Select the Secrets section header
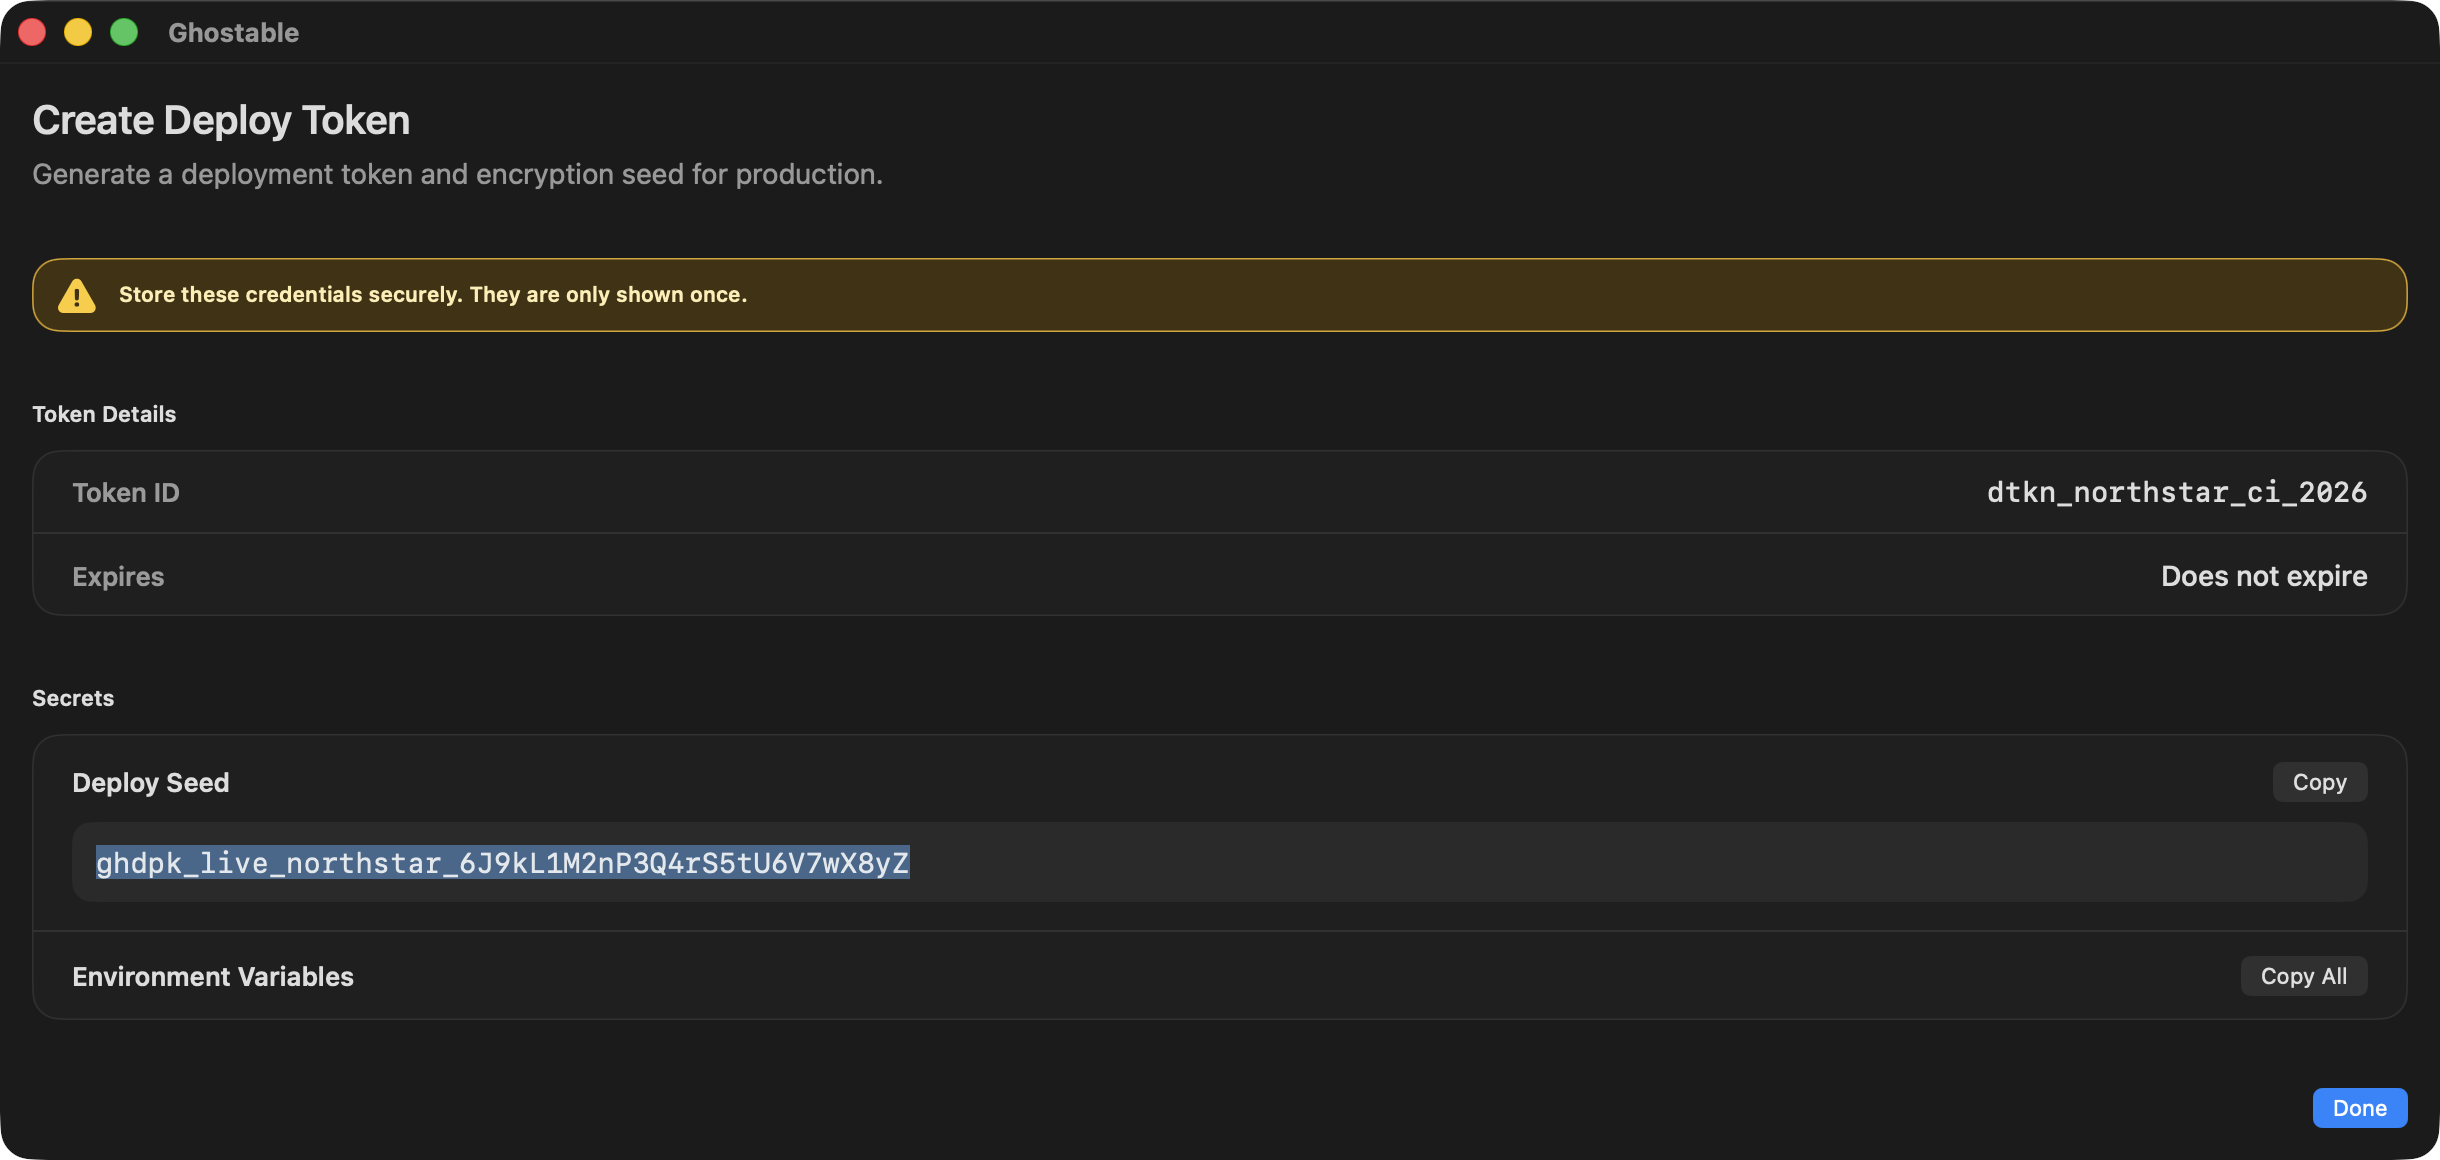2440x1160 pixels. point(72,698)
